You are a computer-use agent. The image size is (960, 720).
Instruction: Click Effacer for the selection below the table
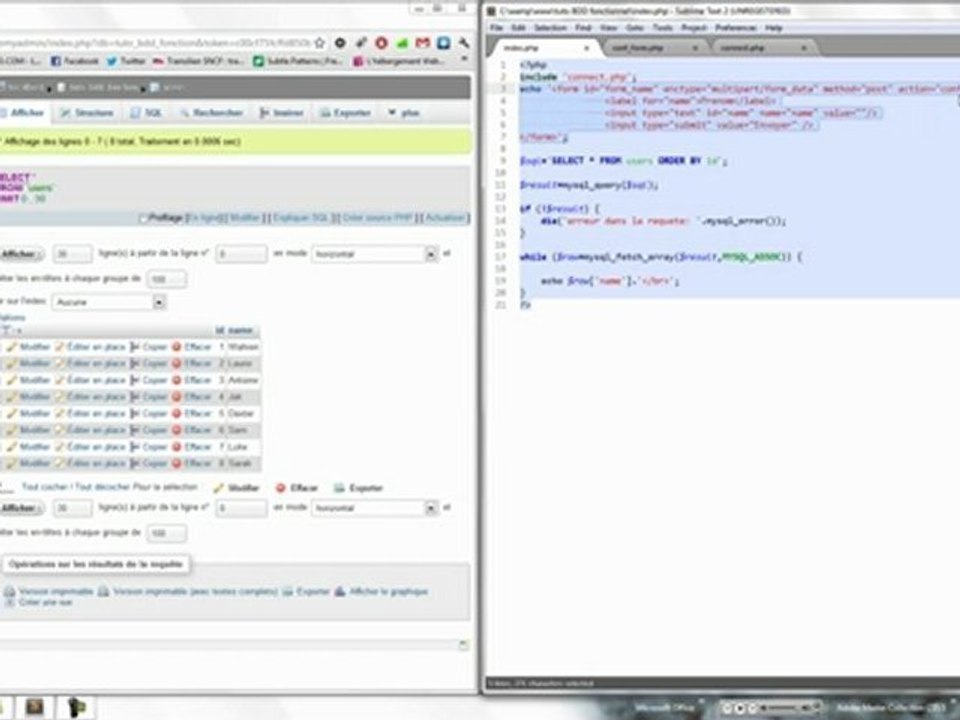[x=297, y=488]
